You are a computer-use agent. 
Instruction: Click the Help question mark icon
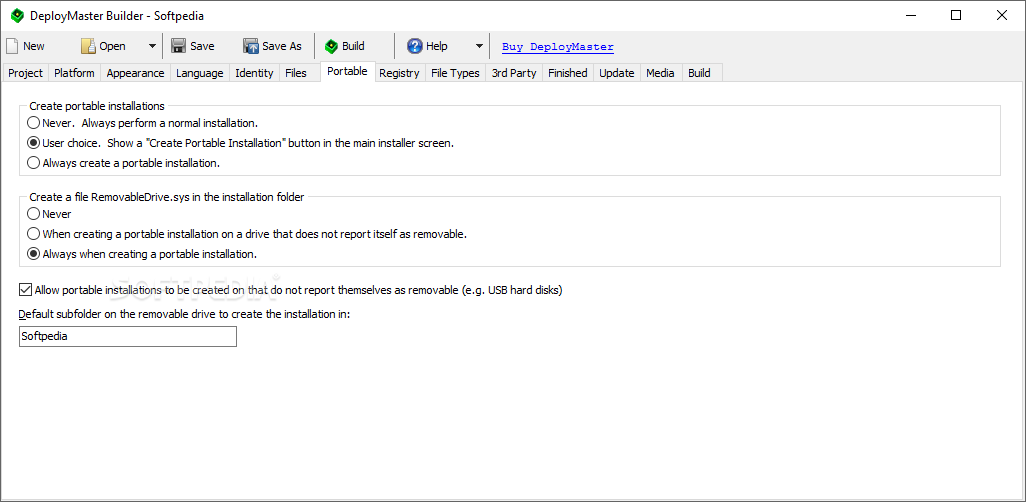coord(415,46)
